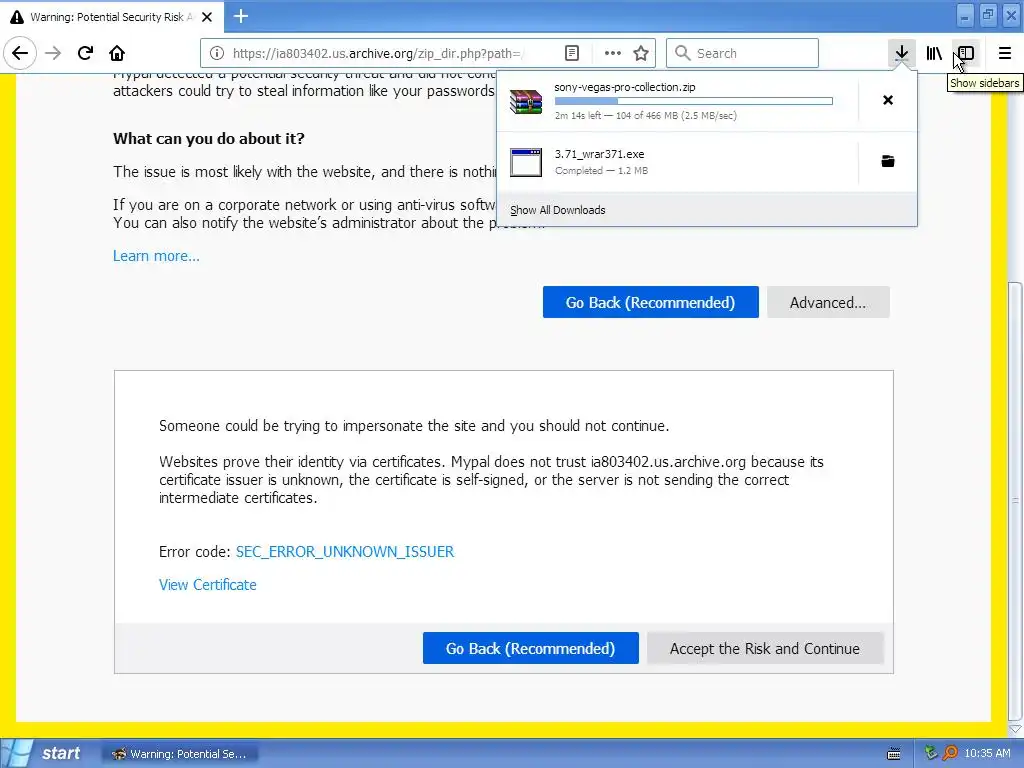Screen dimensions: 1024x768
Task: Open the Library icon
Action: click(x=934, y=53)
